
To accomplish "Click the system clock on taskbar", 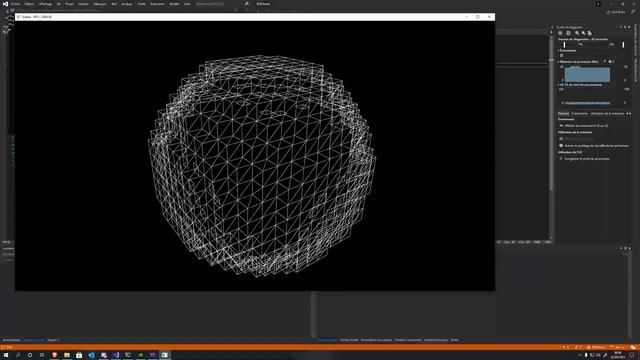I will 618,355.
